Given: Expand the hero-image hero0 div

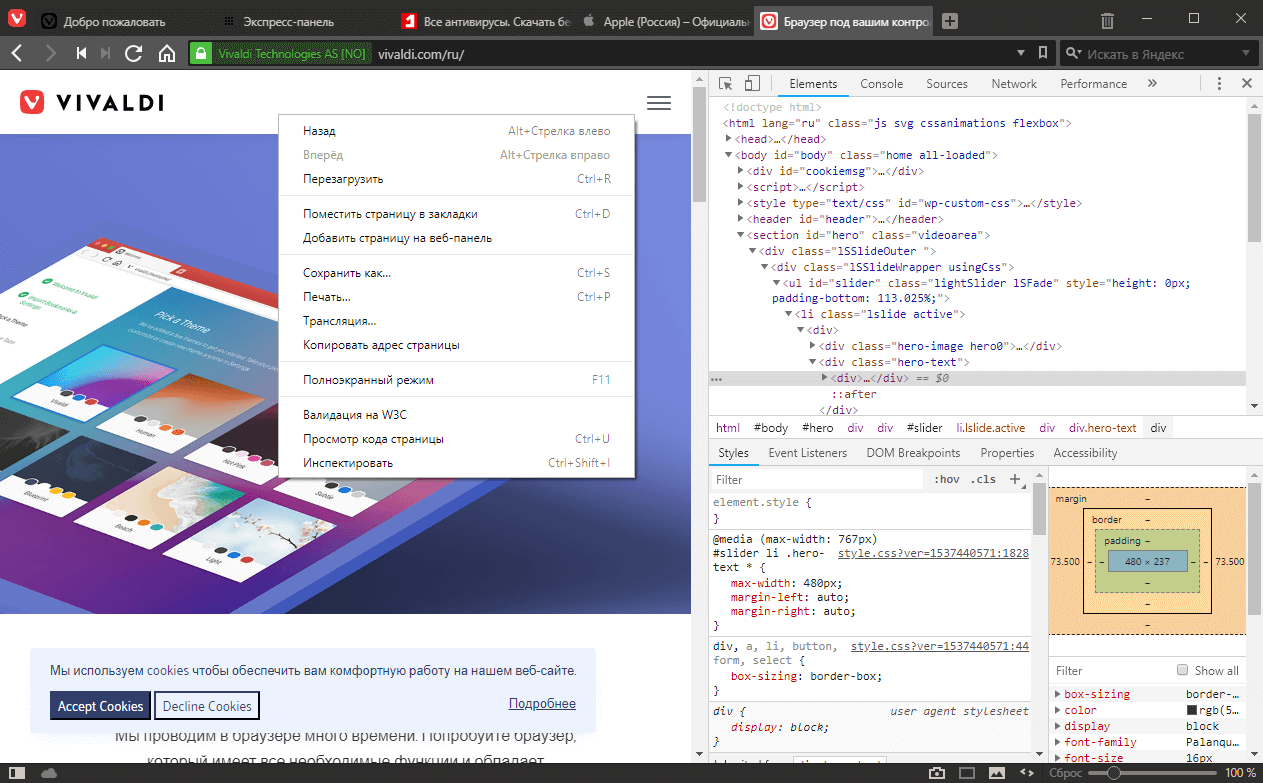Looking at the screenshot, I should coord(813,347).
